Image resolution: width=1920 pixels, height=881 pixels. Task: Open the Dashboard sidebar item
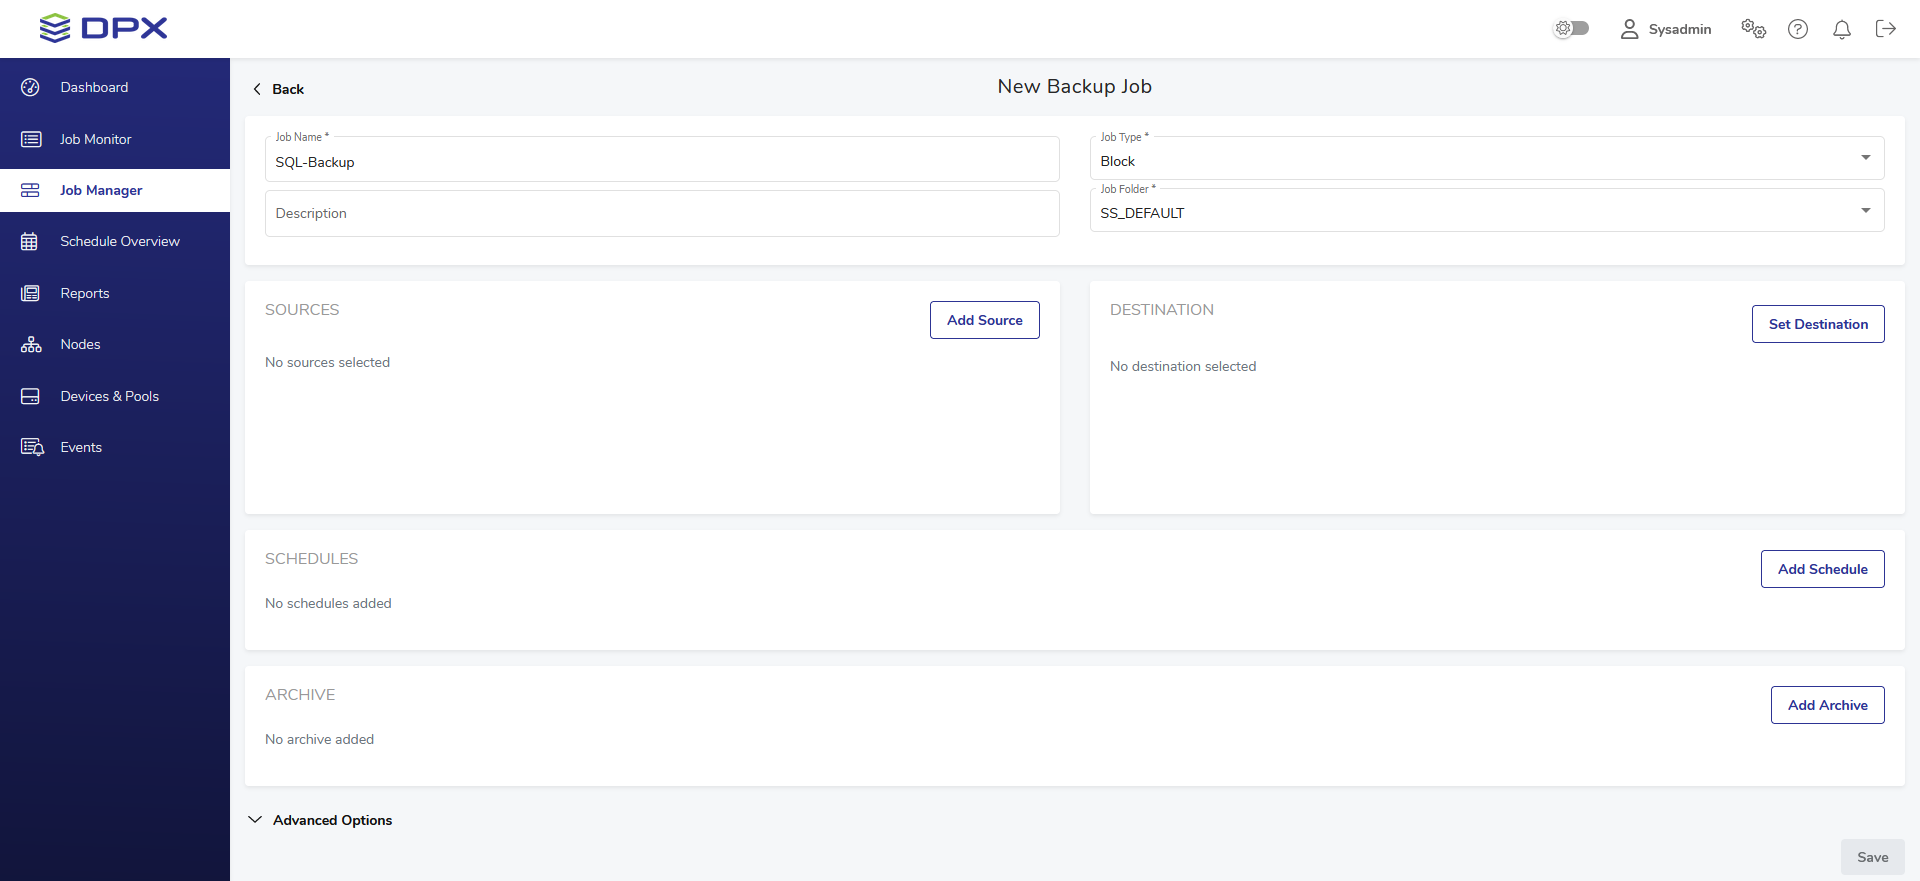click(x=94, y=87)
